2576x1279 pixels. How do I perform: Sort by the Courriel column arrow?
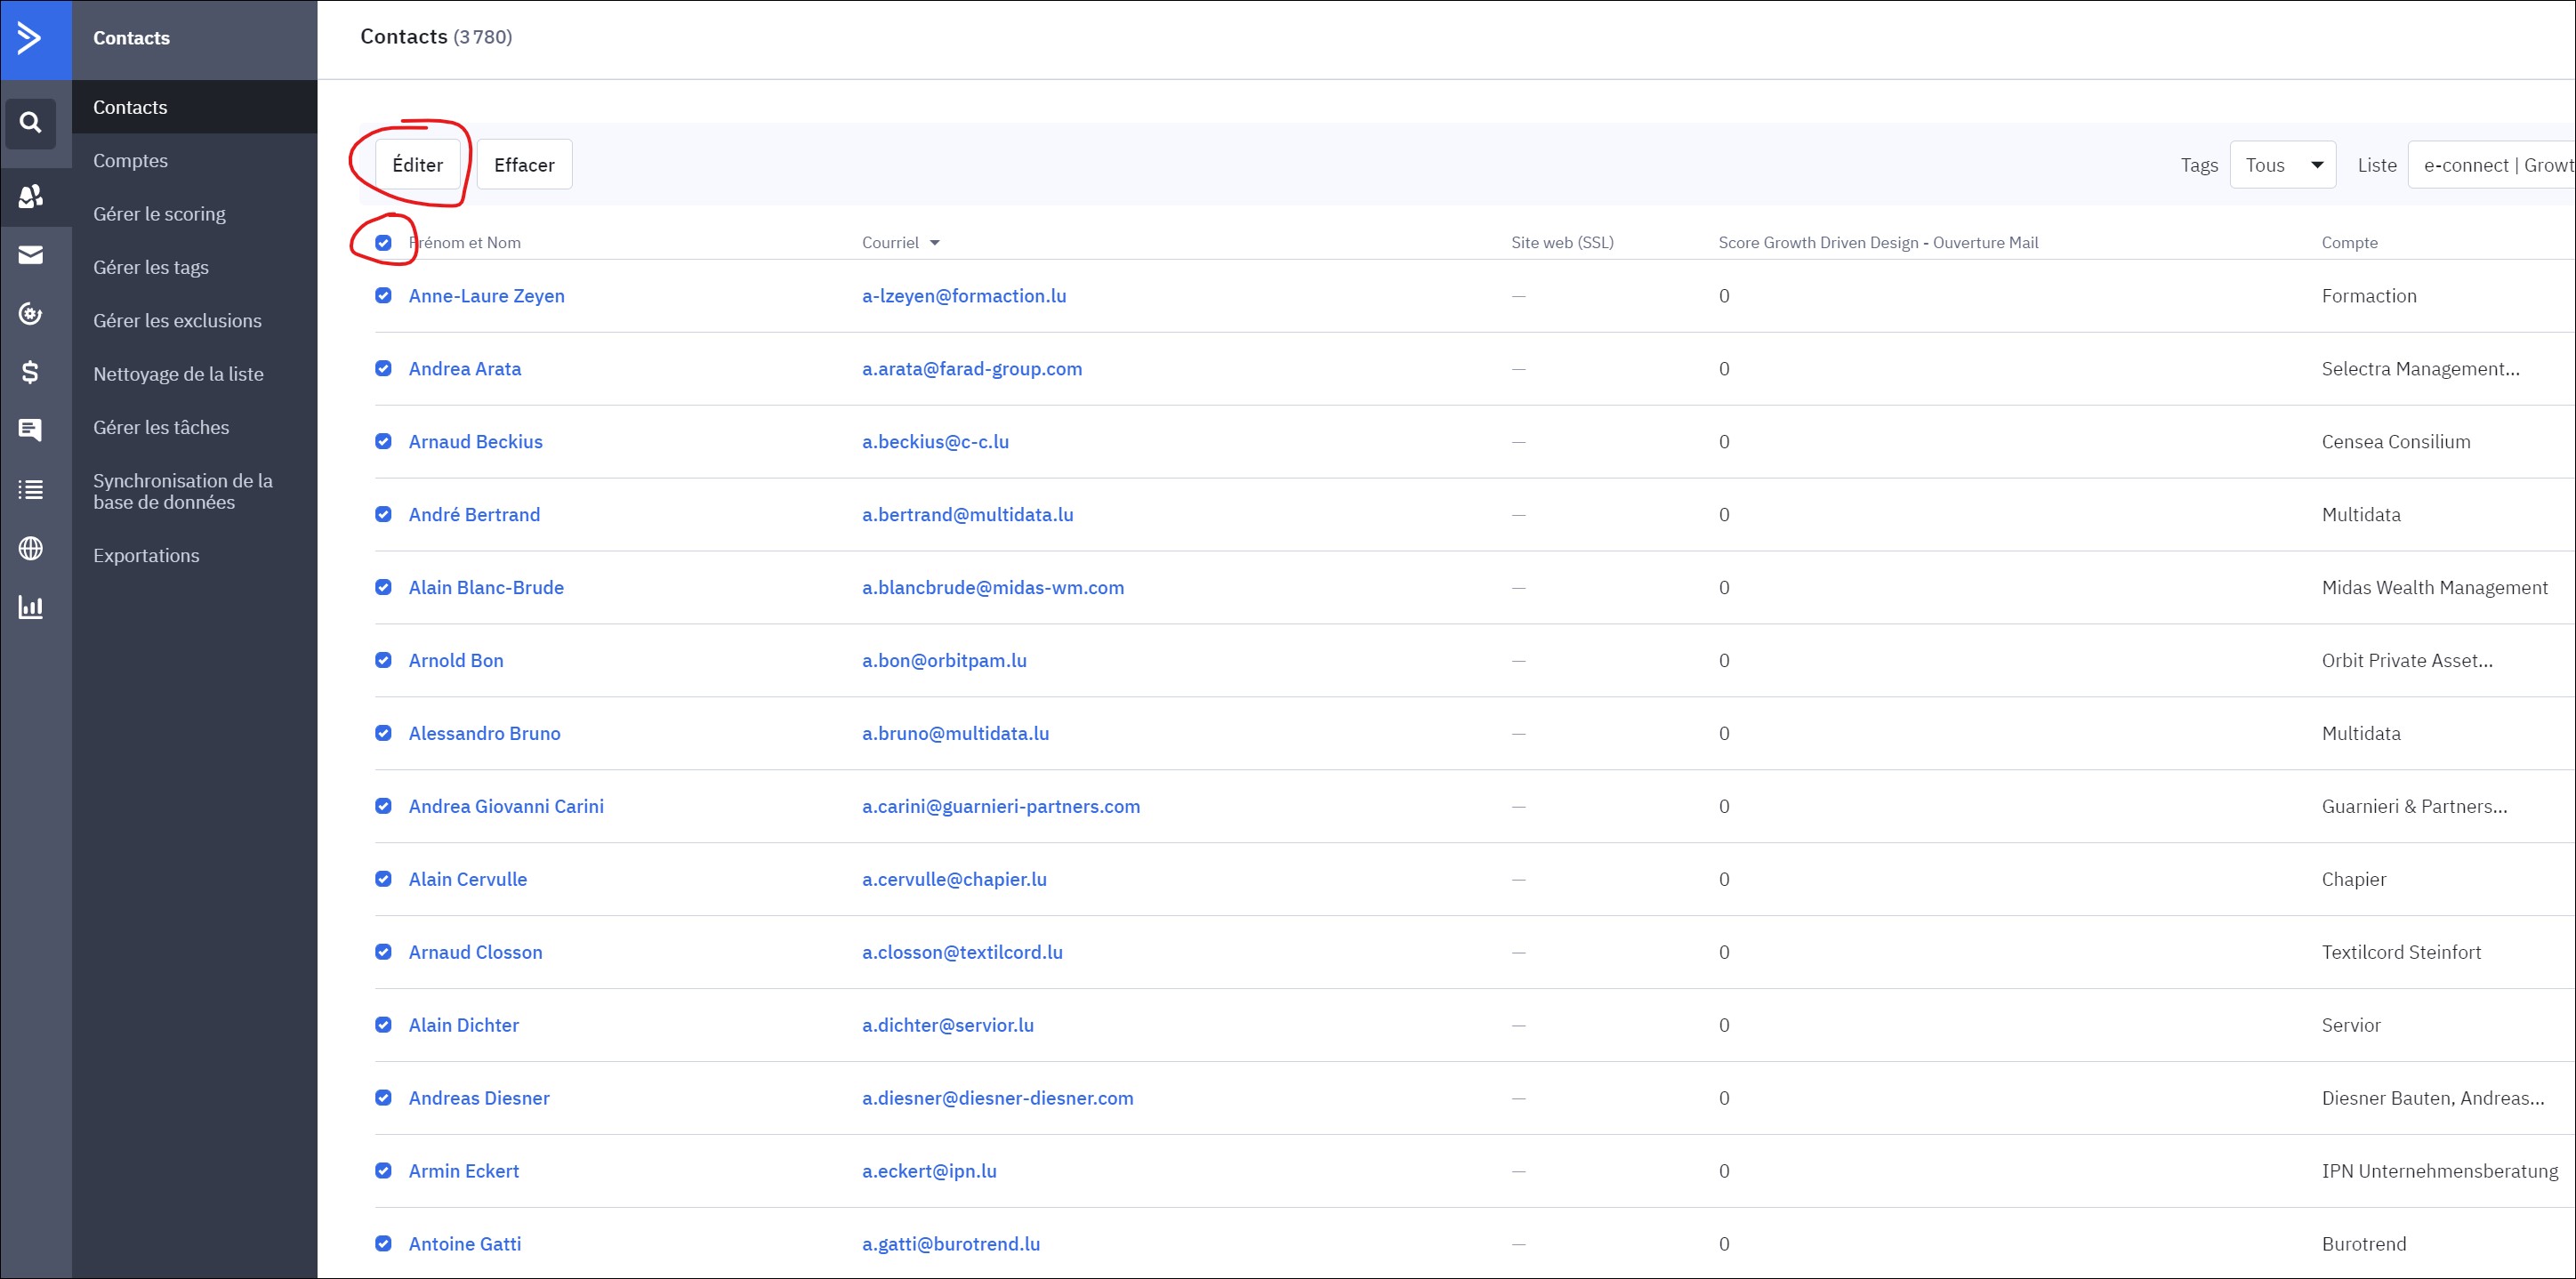[935, 243]
